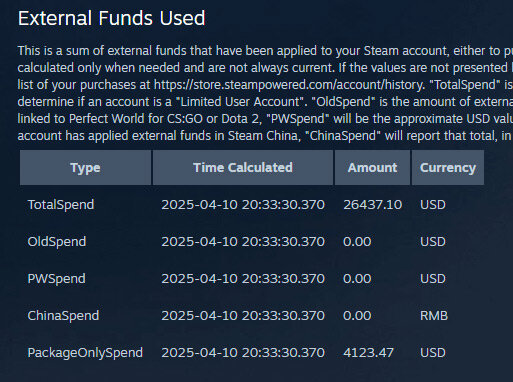Click the Amount column header
The height and width of the screenshot is (382, 513).
pyautogui.click(x=372, y=167)
